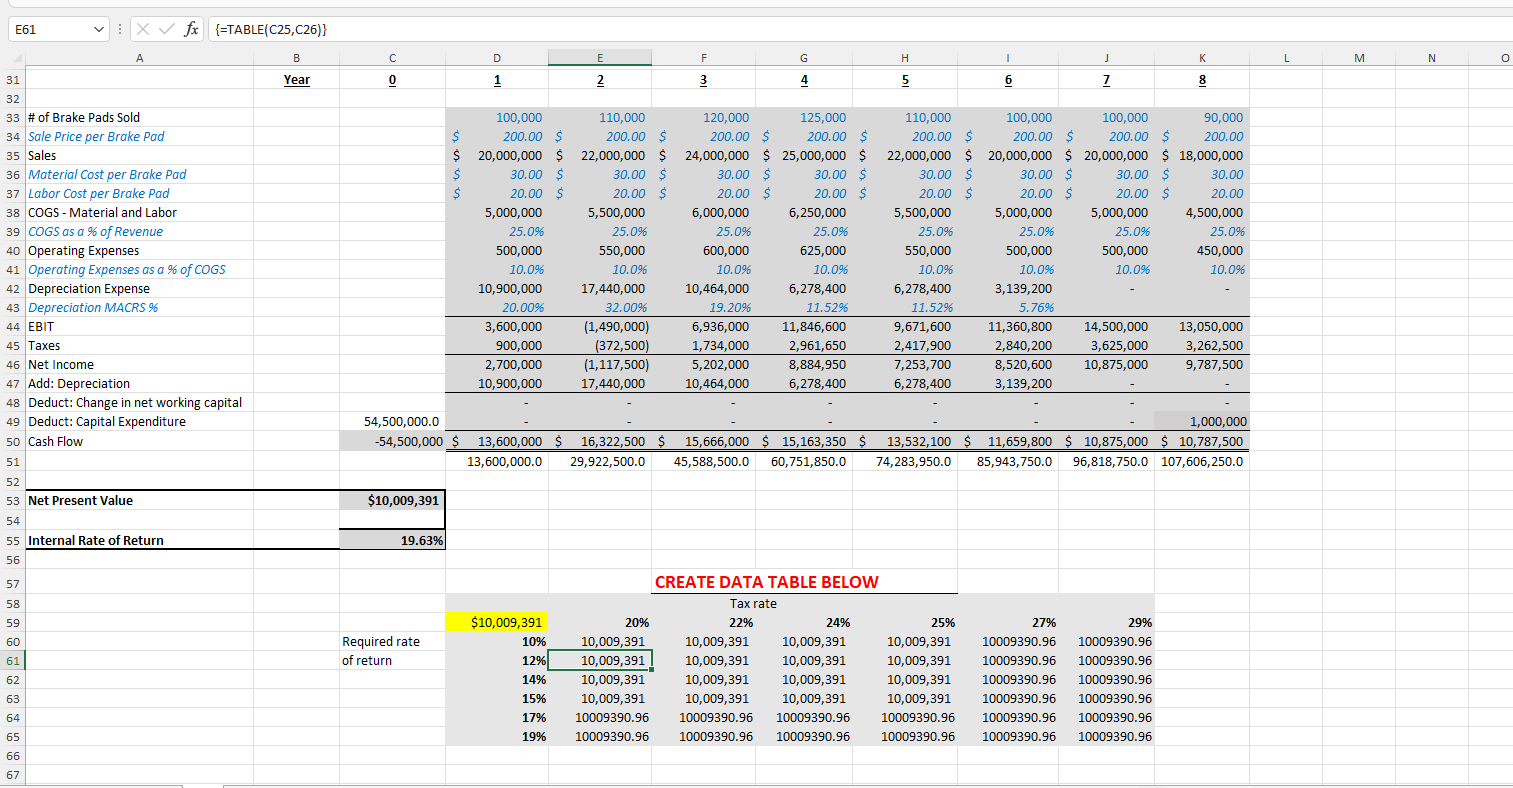Select 'Deduct: Change in net working capital' label
The width and height of the screenshot is (1513, 788).
coord(135,402)
